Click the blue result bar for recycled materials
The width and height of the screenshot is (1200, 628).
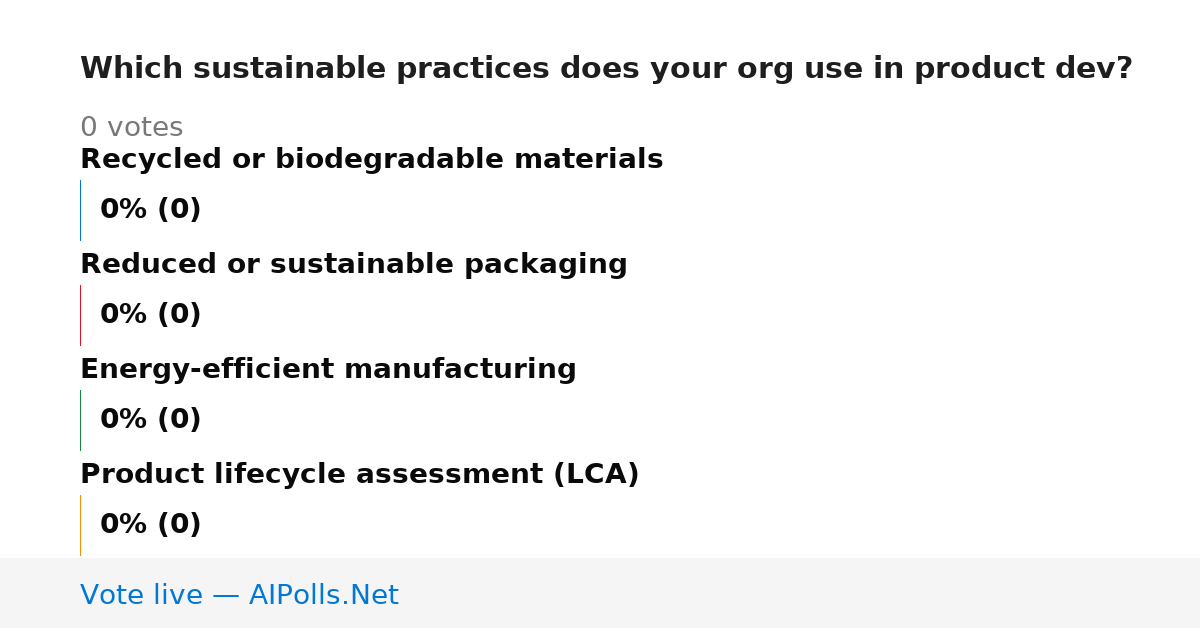[80, 210]
